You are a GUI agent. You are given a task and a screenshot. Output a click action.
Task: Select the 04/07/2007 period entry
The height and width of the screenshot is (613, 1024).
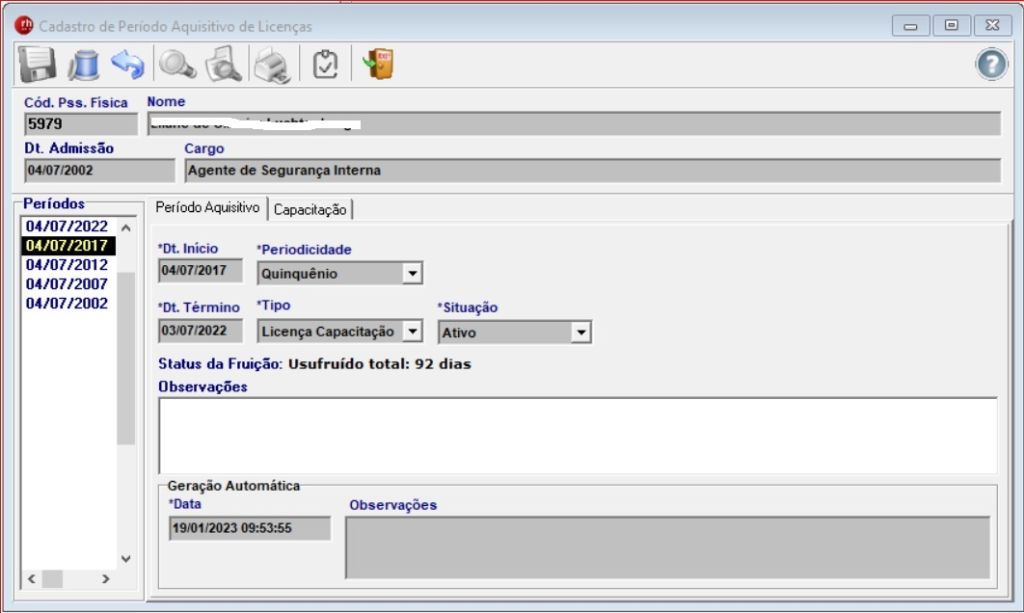[67, 284]
